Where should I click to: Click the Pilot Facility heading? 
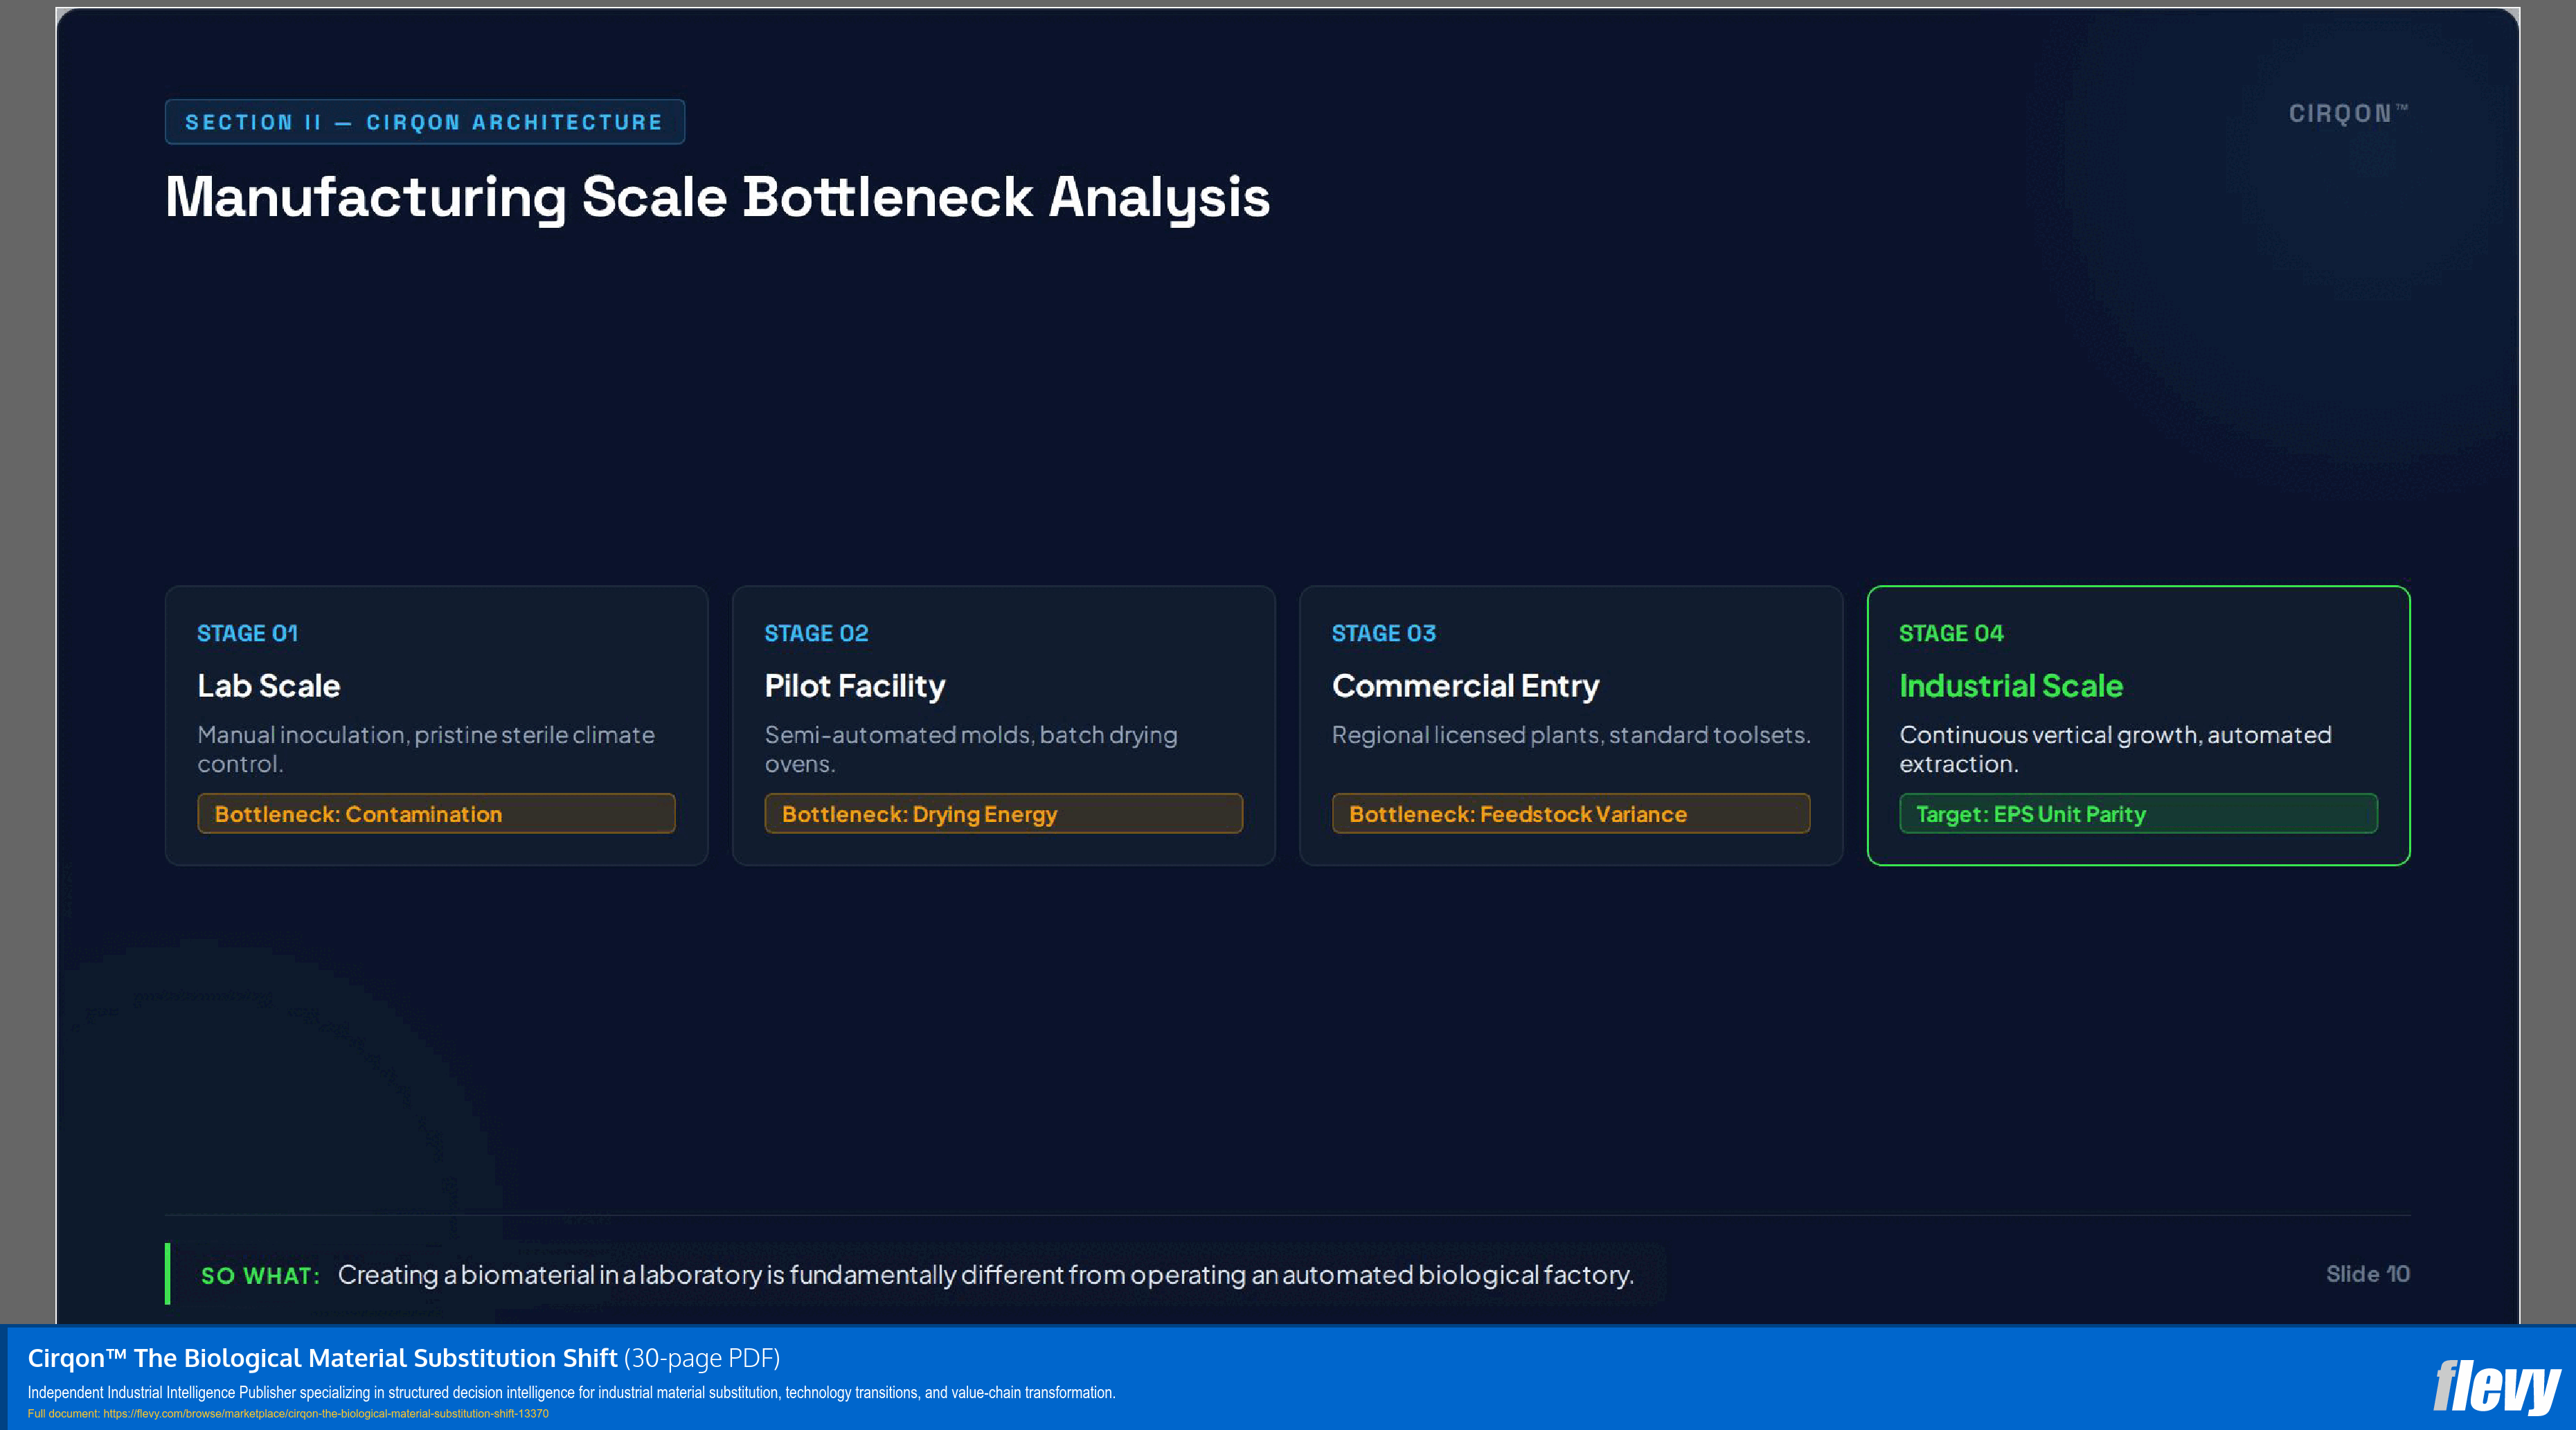point(855,686)
